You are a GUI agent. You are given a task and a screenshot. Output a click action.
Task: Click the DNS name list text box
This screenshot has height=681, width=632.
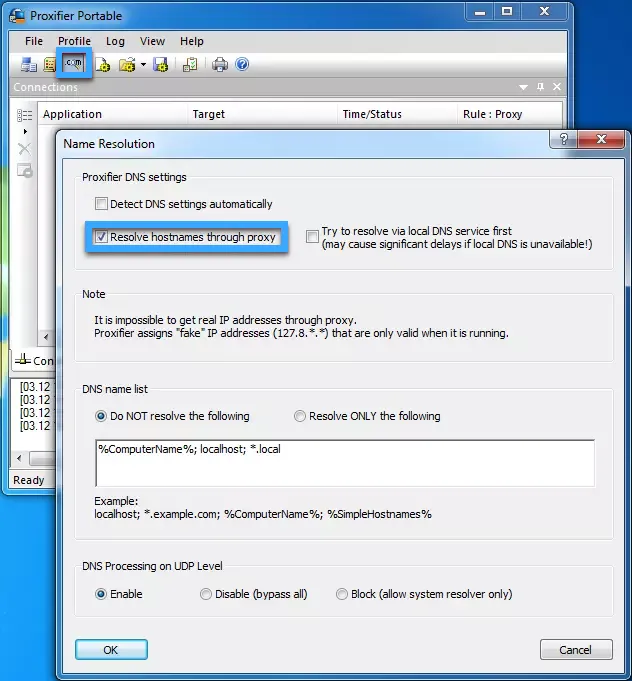point(345,463)
